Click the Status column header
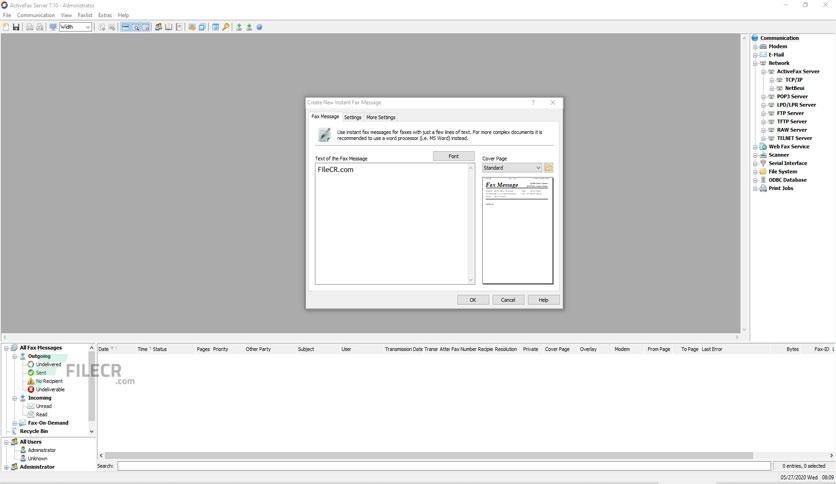This screenshot has height=484, width=836. [160, 349]
